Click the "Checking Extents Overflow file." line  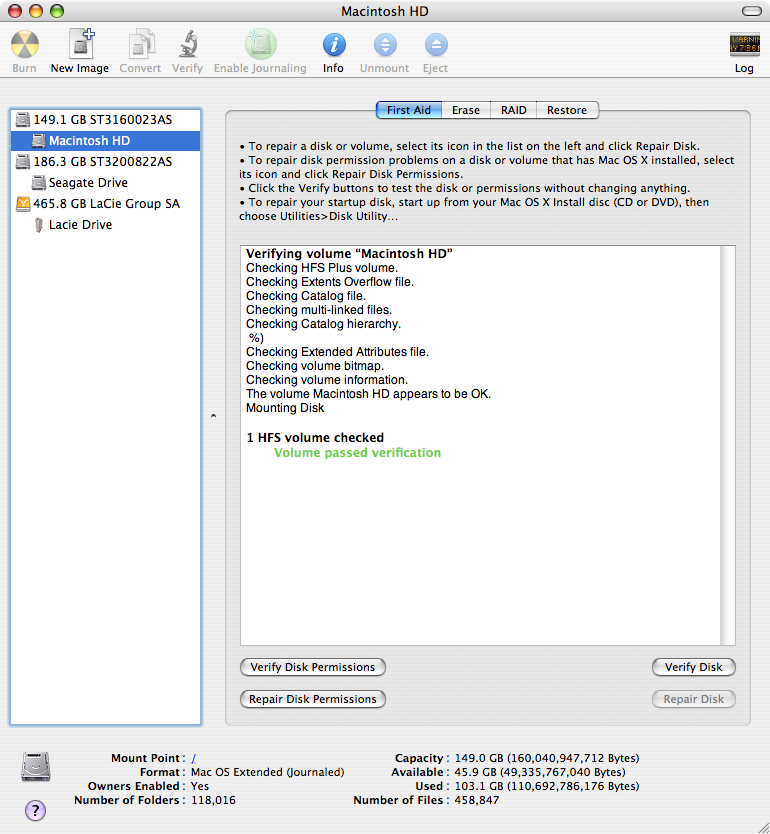(x=330, y=282)
